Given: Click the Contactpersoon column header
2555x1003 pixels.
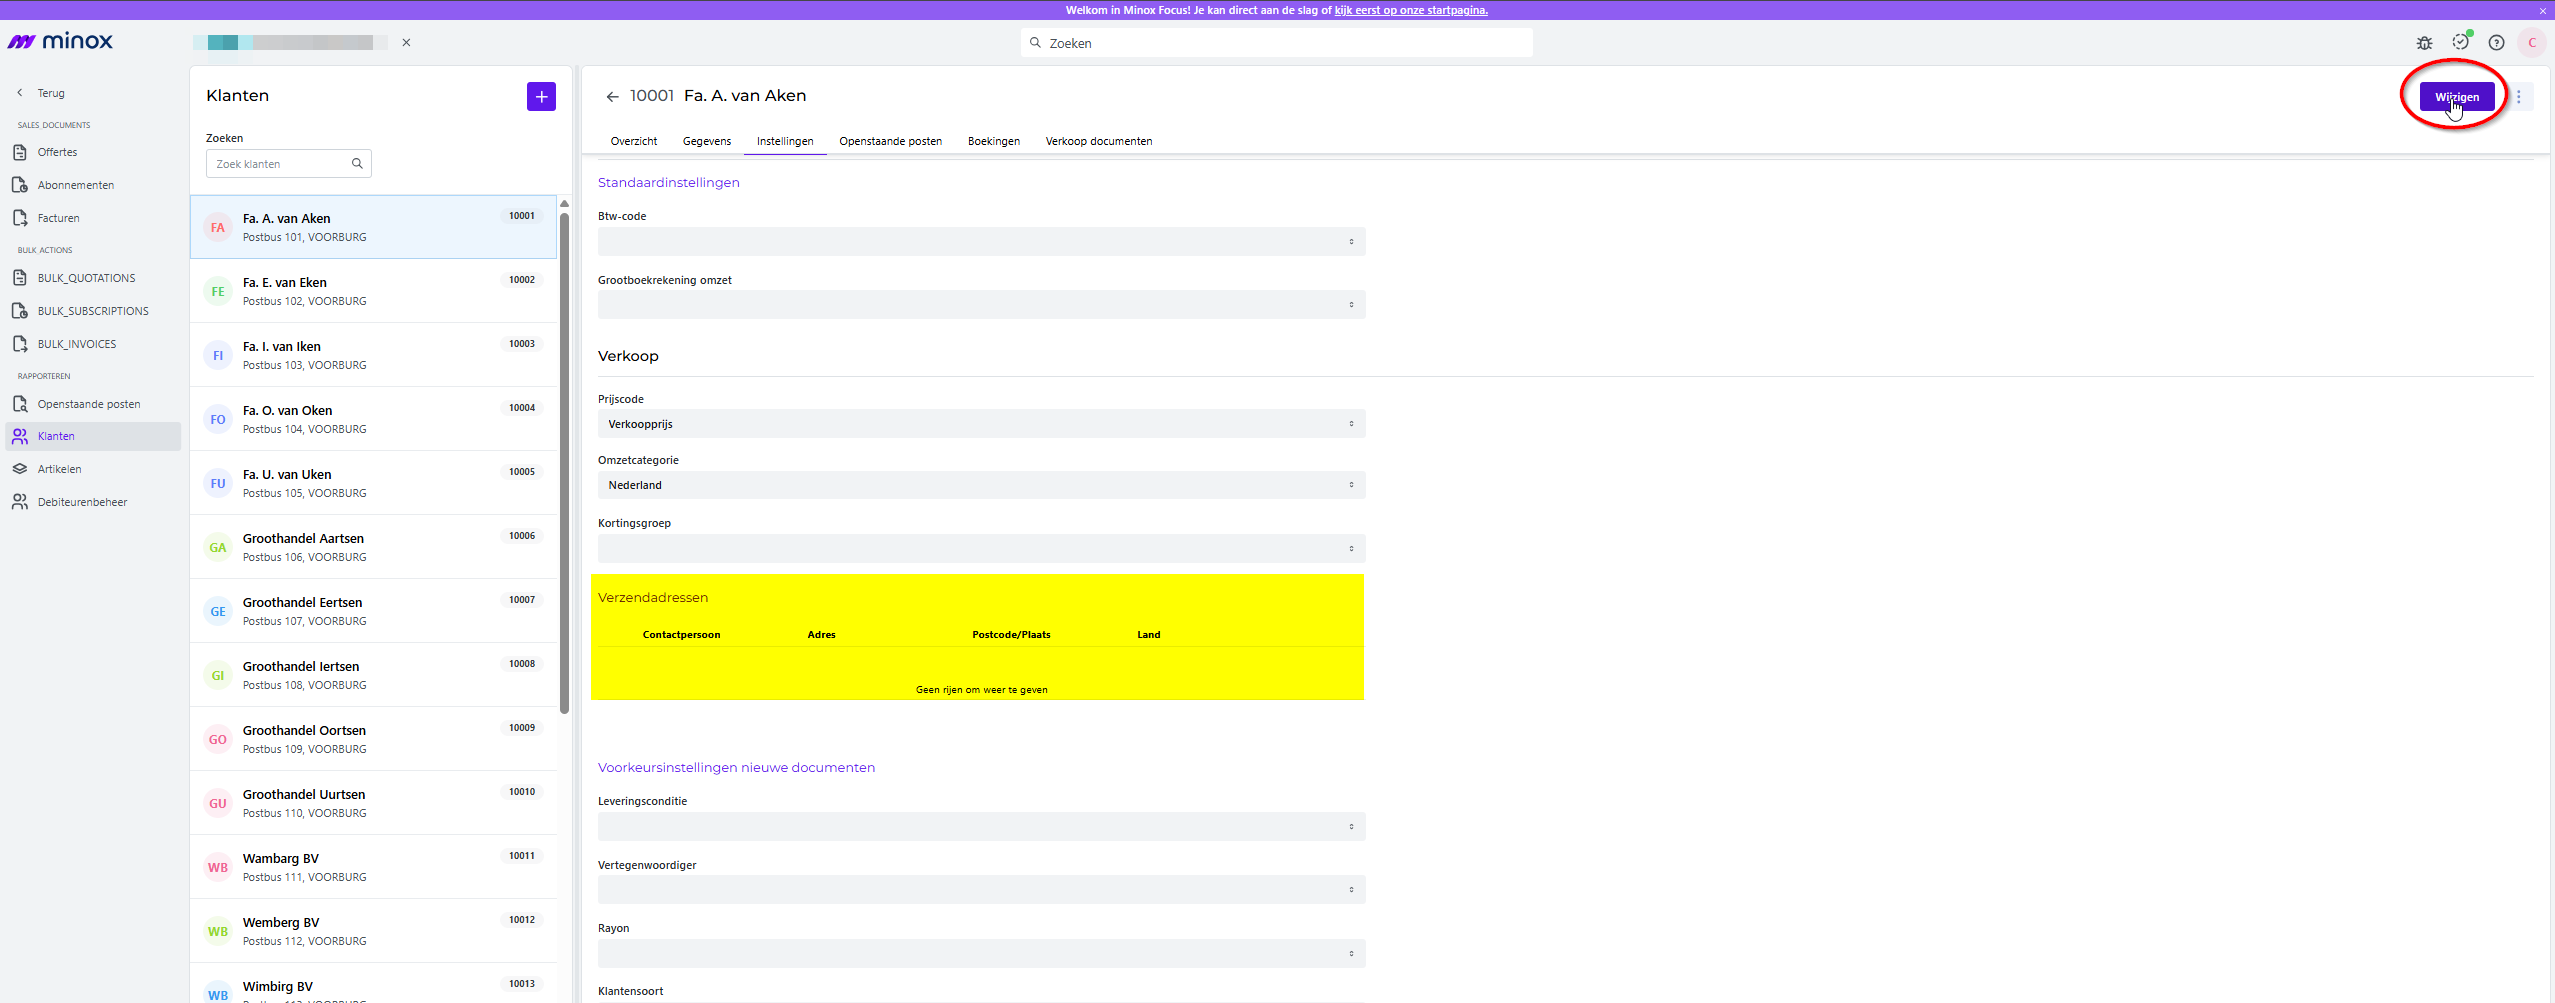Looking at the screenshot, I should tap(681, 635).
